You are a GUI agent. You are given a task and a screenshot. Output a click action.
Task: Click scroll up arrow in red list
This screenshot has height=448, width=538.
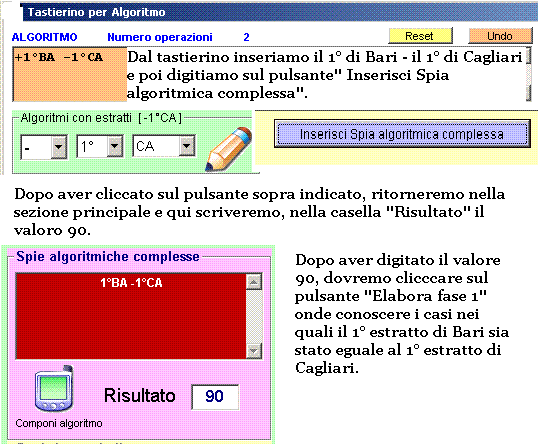click(254, 283)
